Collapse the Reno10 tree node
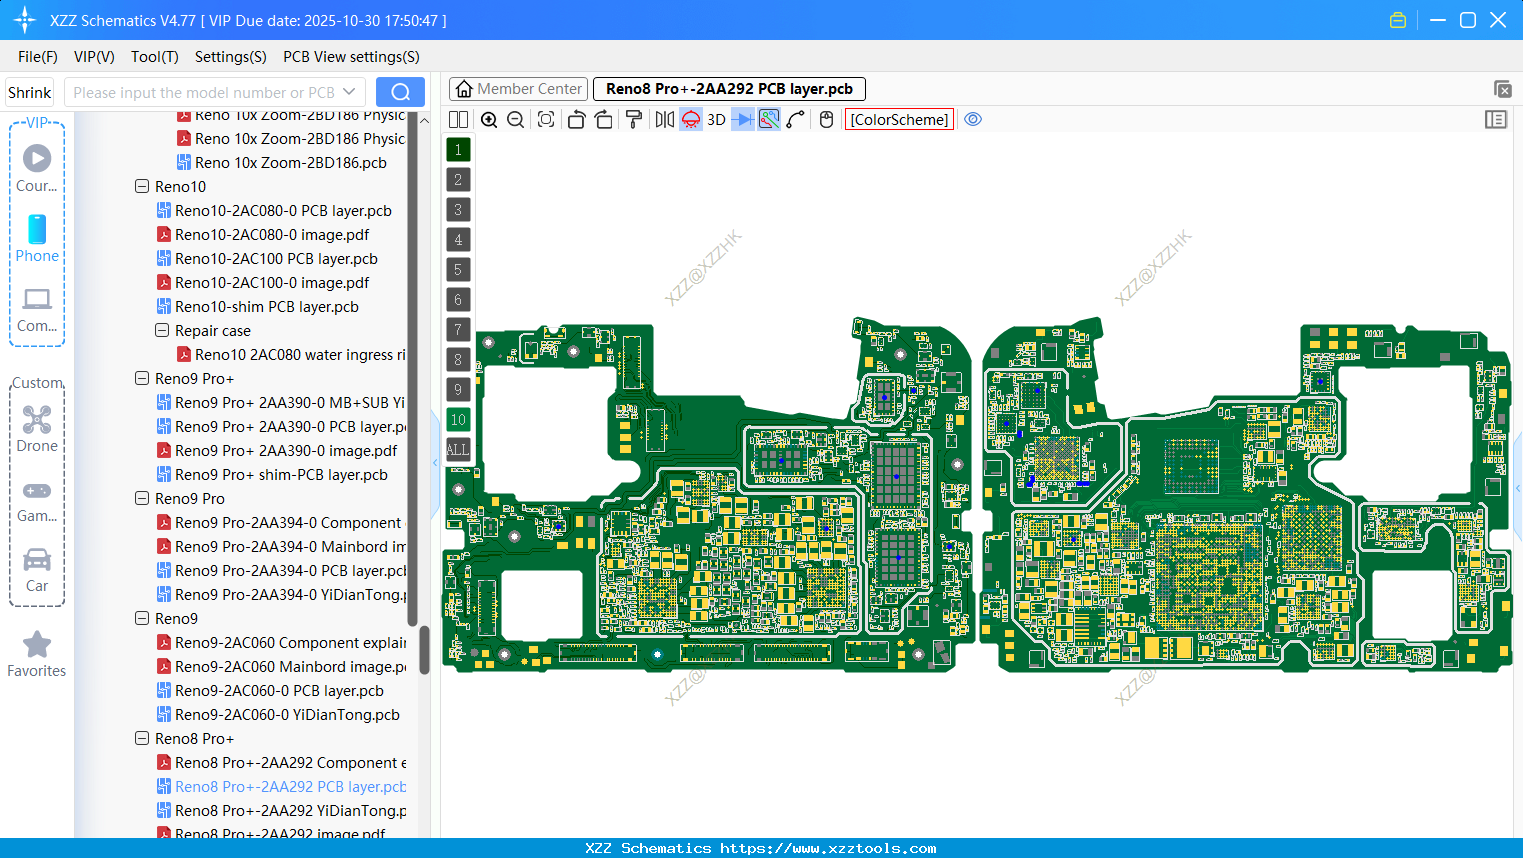The image size is (1523, 858). click(141, 186)
